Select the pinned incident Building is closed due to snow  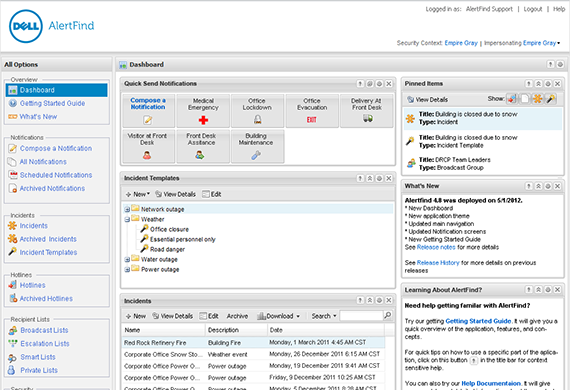[482, 118]
